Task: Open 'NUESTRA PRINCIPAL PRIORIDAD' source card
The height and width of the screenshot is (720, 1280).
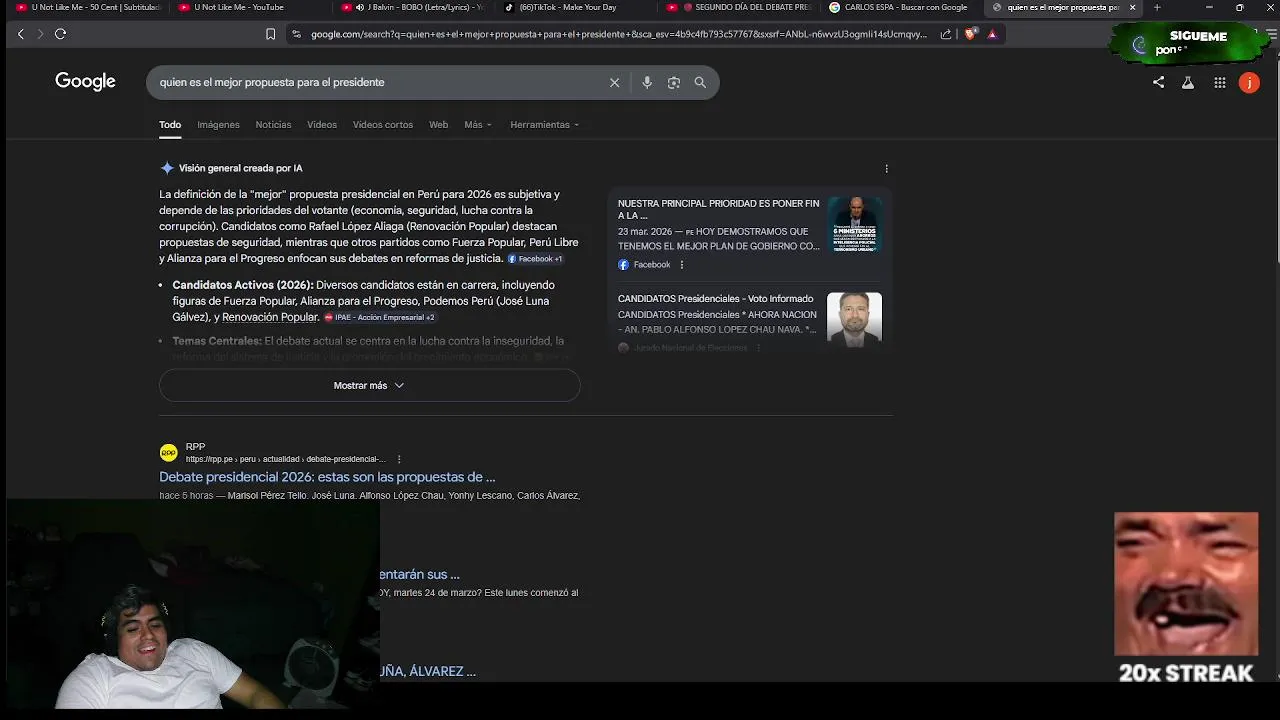Action: pos(718,209)
